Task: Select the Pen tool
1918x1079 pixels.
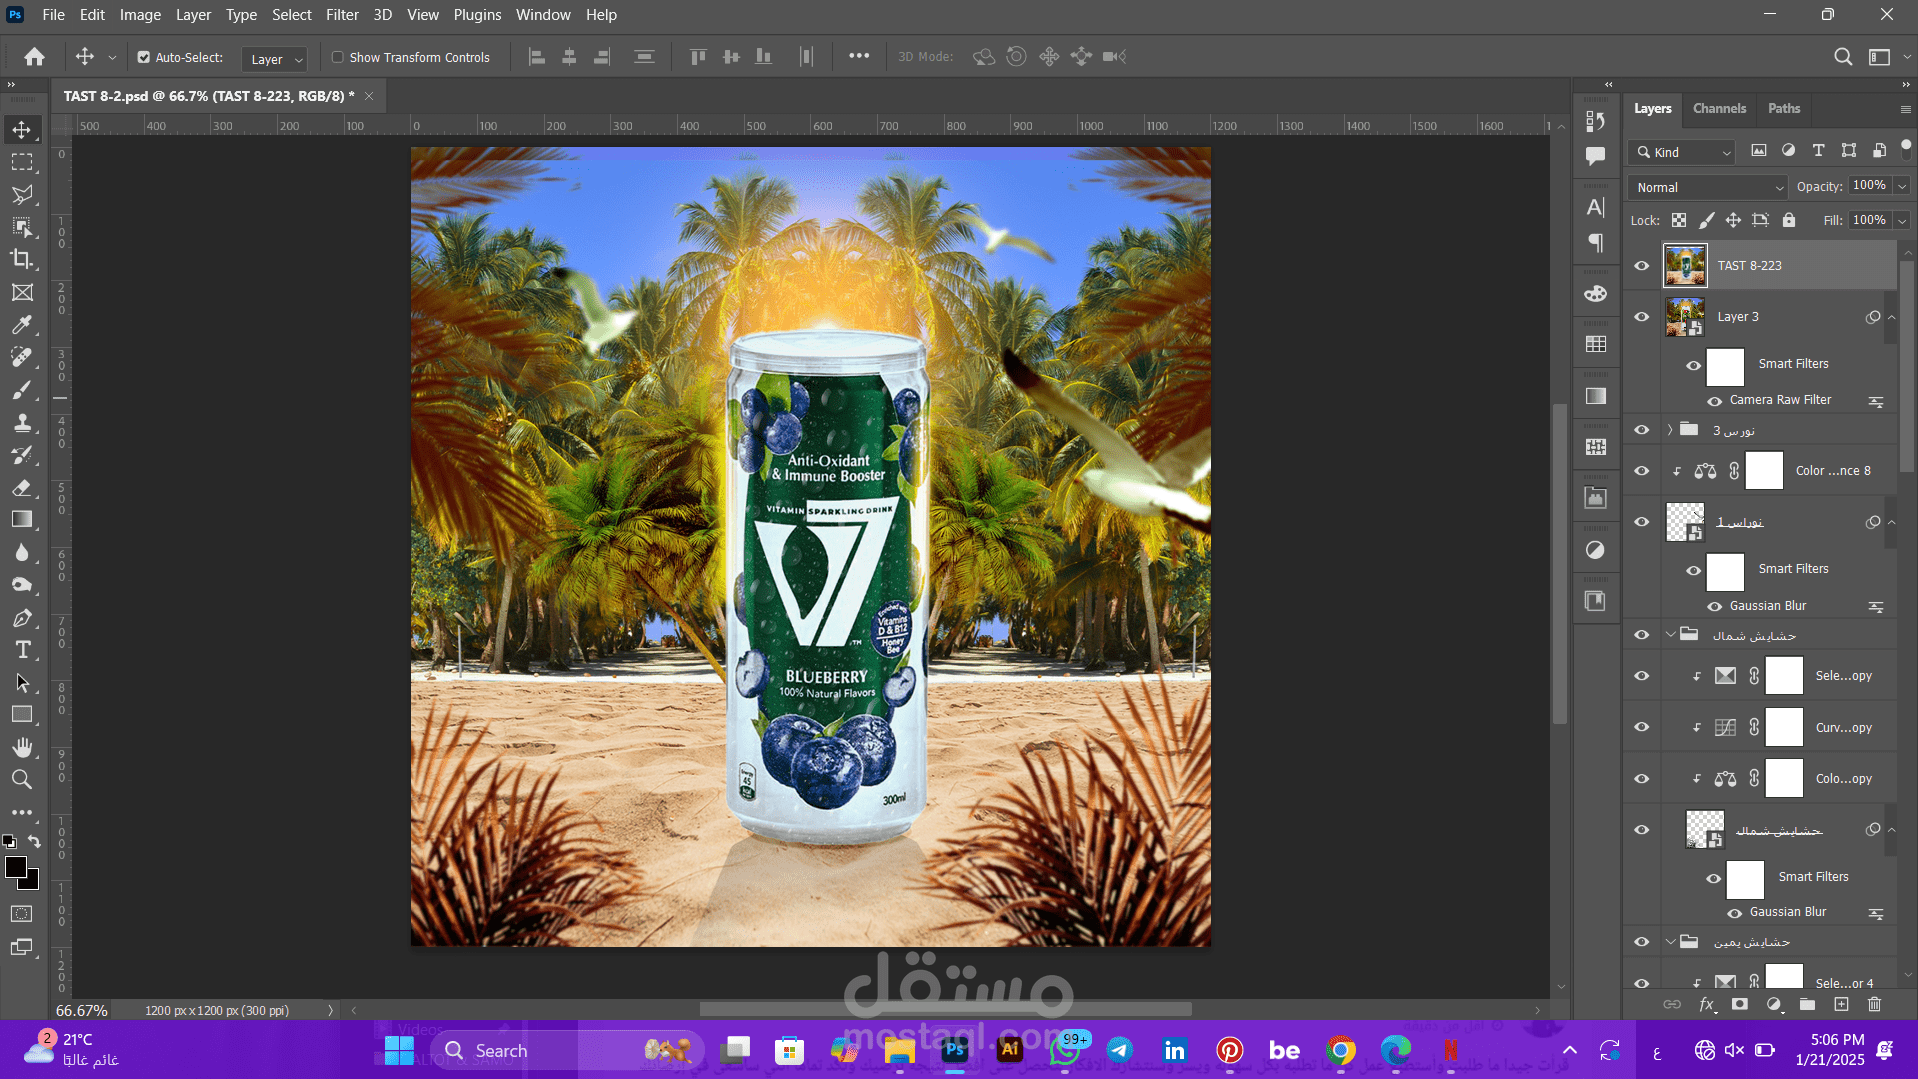Action: coord(22,618)
